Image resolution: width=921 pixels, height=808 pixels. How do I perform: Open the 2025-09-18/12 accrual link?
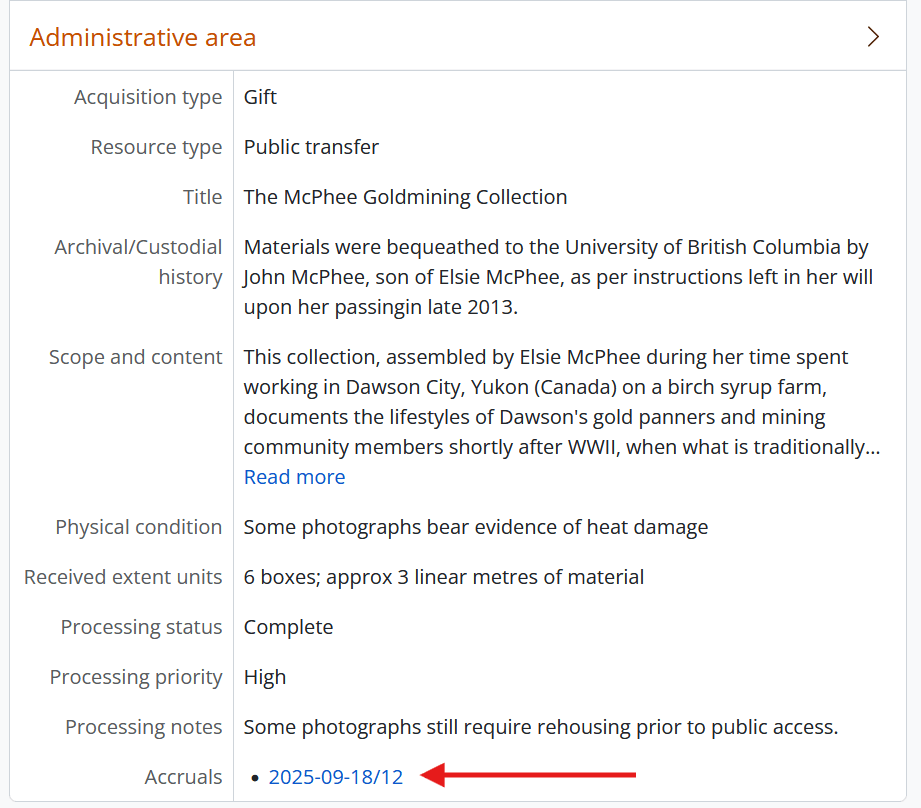click(x=336, y=777)
